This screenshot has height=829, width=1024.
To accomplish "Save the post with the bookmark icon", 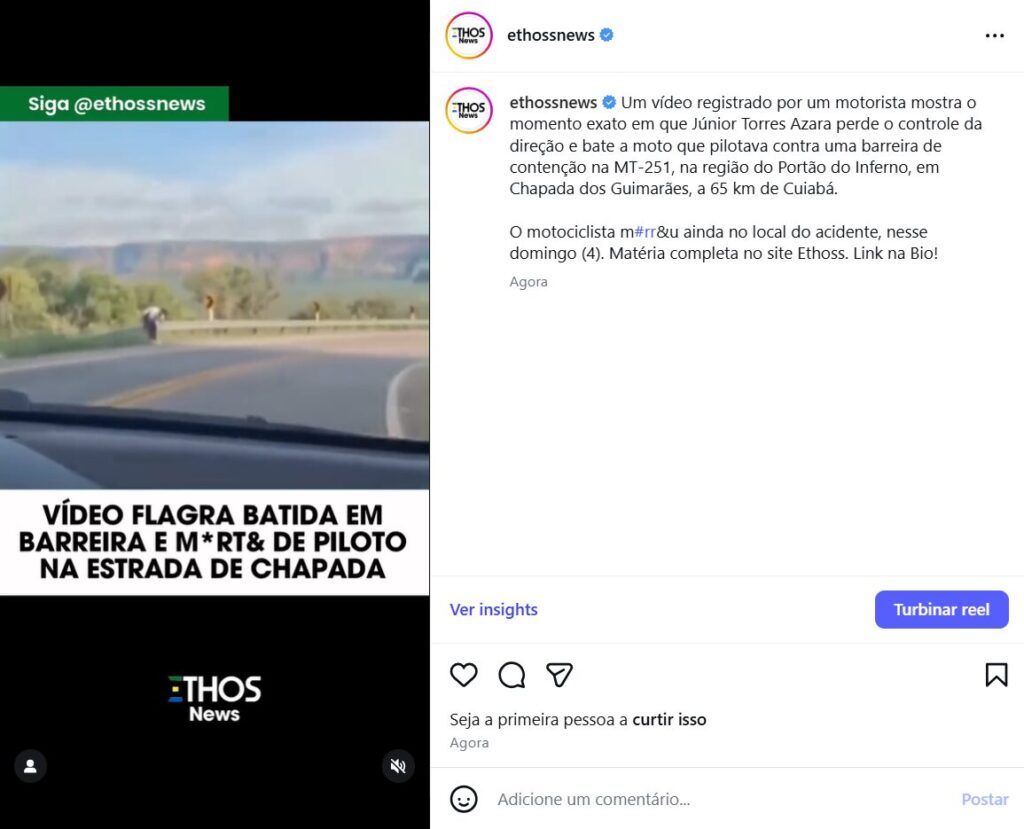I will (996, 675).
